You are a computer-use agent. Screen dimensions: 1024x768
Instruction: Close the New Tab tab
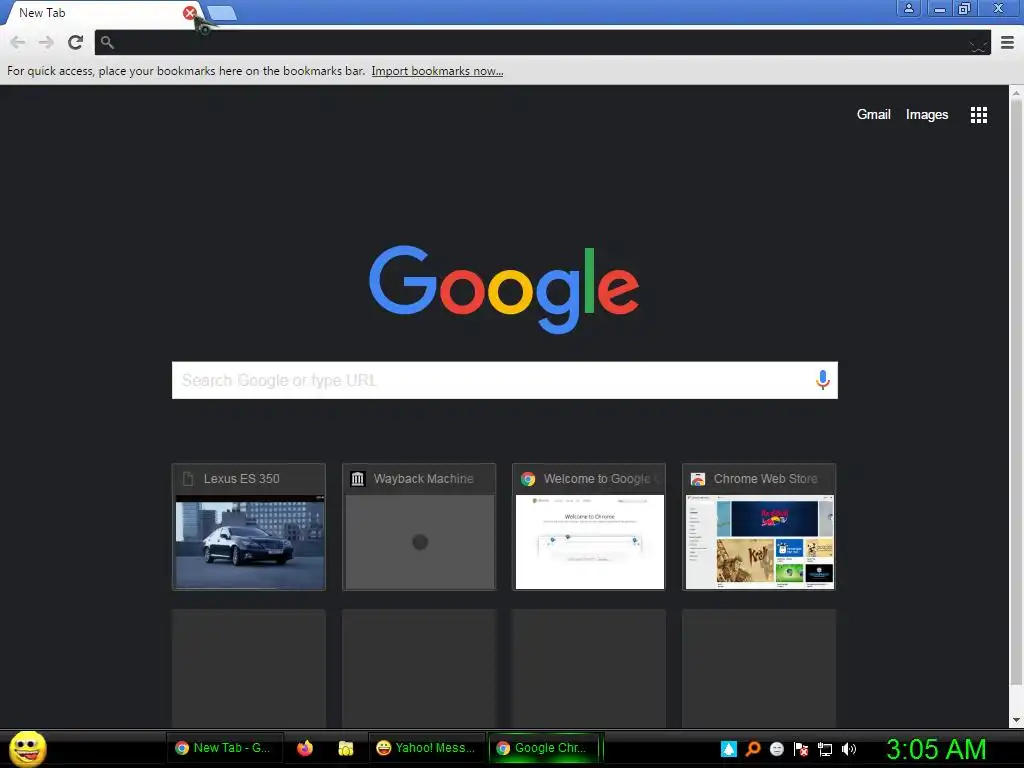click(x=189, y=12)
